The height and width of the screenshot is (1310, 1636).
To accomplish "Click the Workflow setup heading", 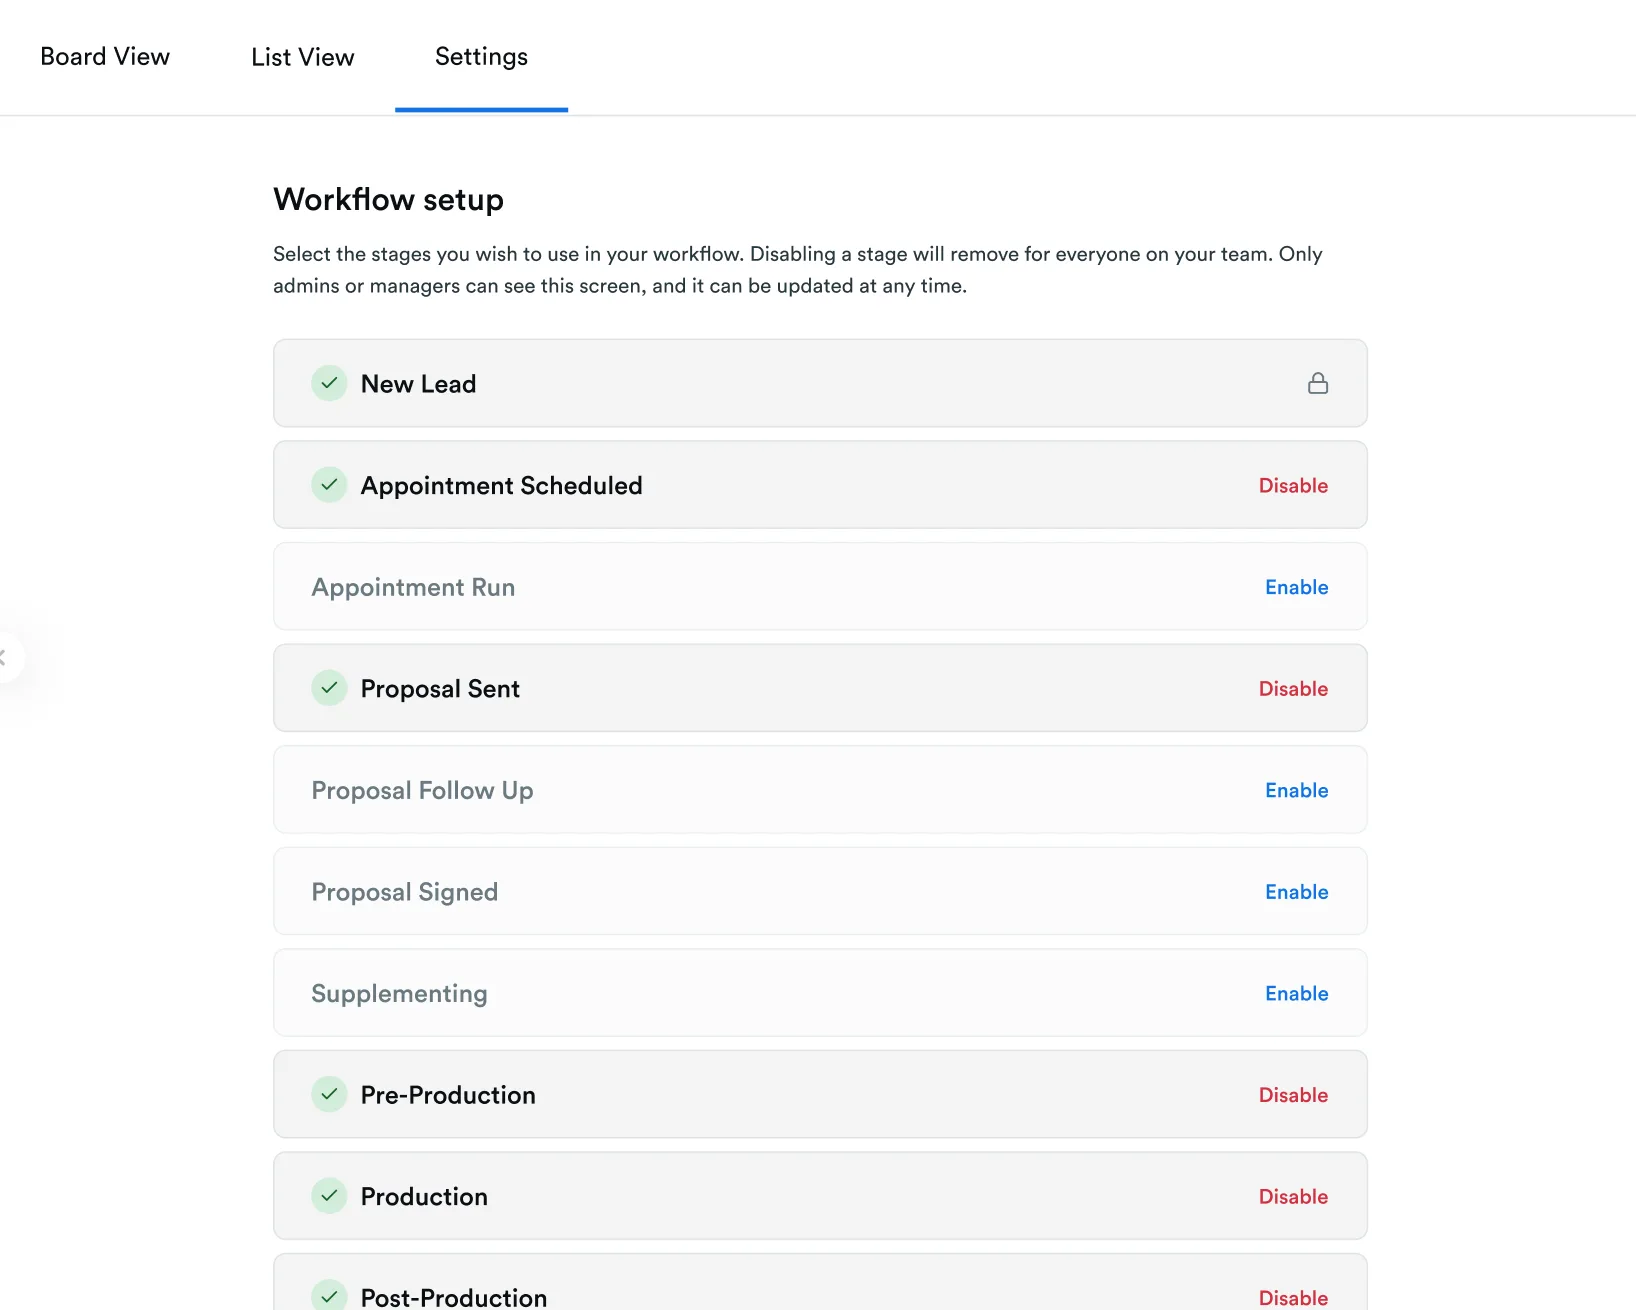I will pos(388,199).
